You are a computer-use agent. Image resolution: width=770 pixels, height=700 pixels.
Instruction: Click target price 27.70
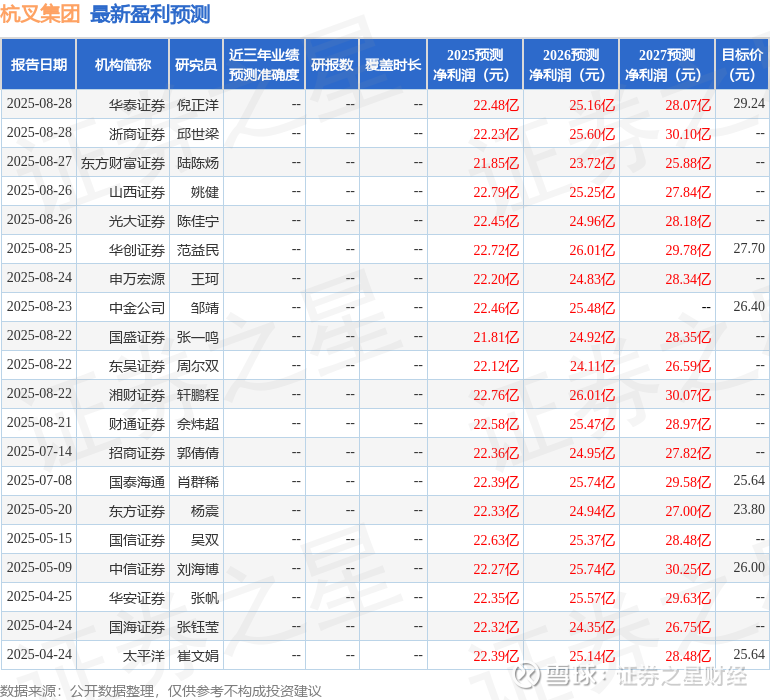[x=749, y=248]
